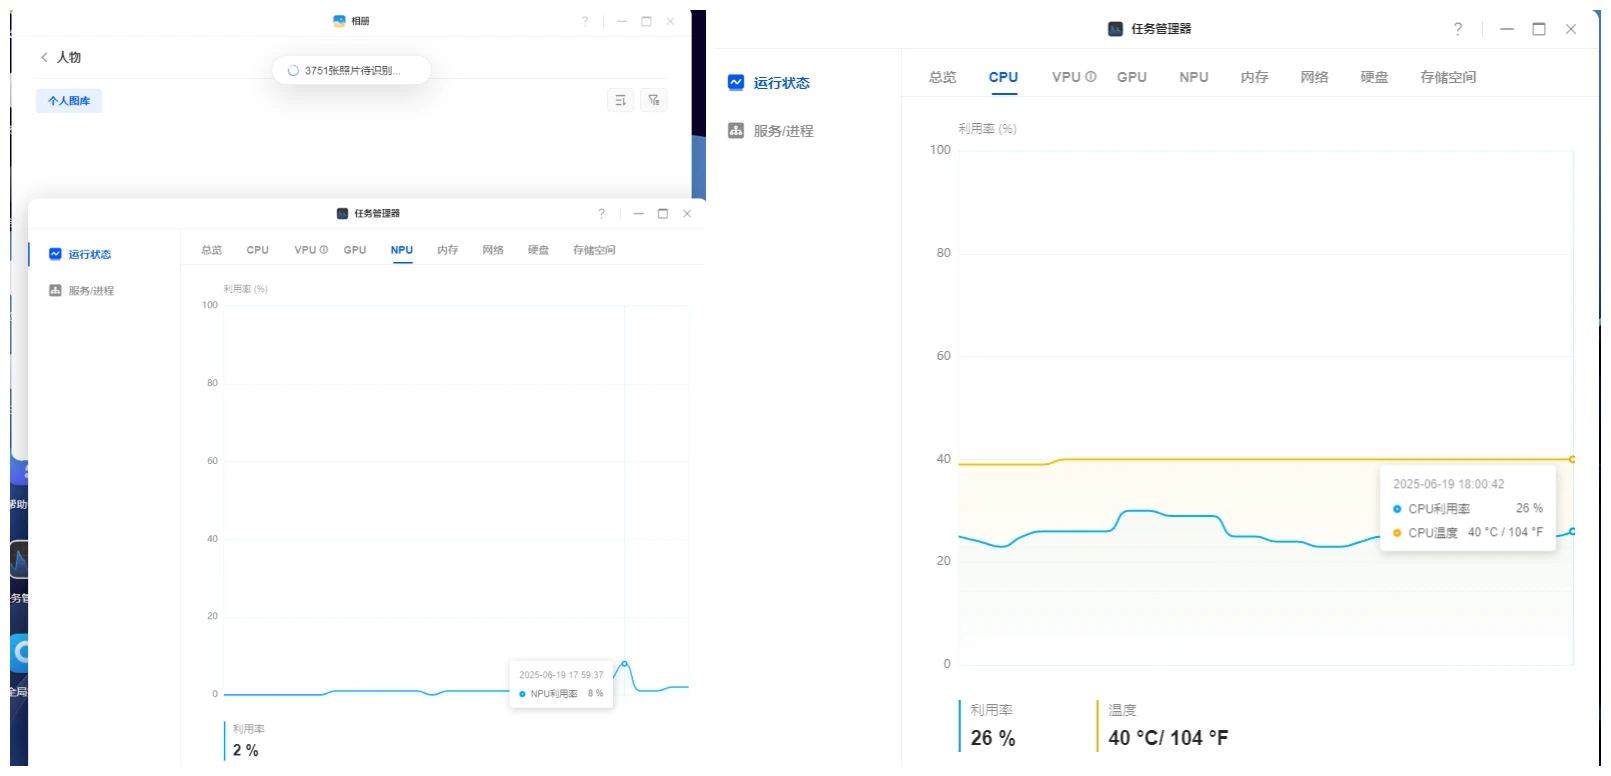Click the help question mark in the album window
Viewport: 1611px width, 776px height.
[585, 21]
